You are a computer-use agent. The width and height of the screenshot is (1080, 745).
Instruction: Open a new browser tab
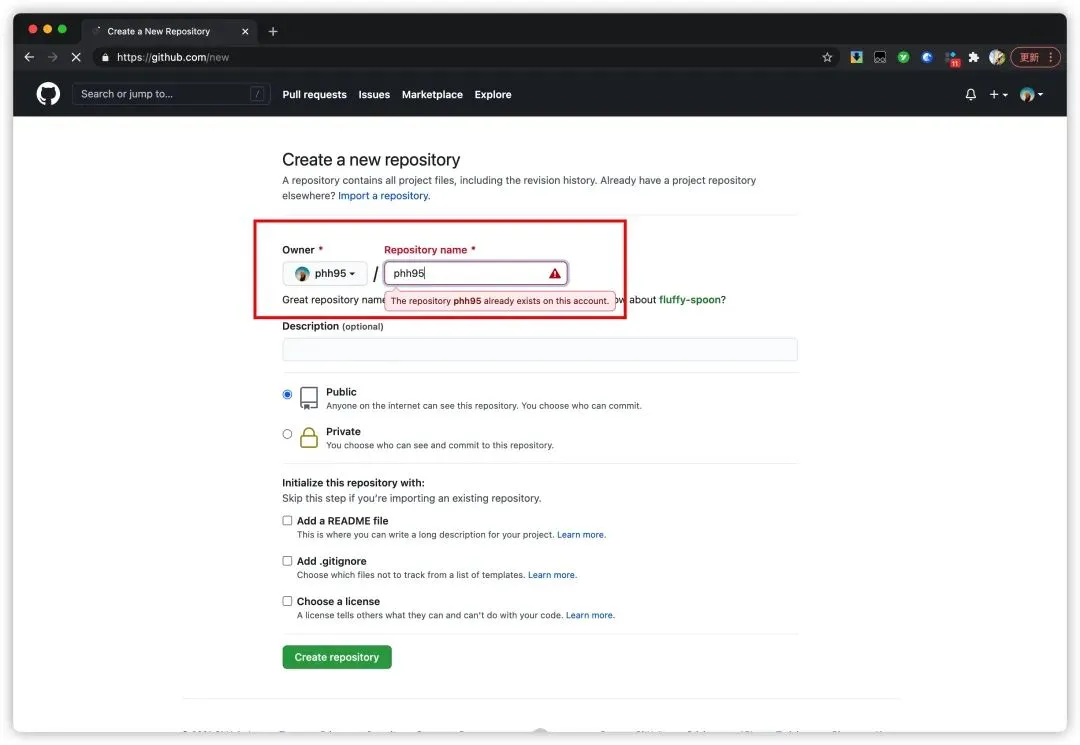coord(273,31)
